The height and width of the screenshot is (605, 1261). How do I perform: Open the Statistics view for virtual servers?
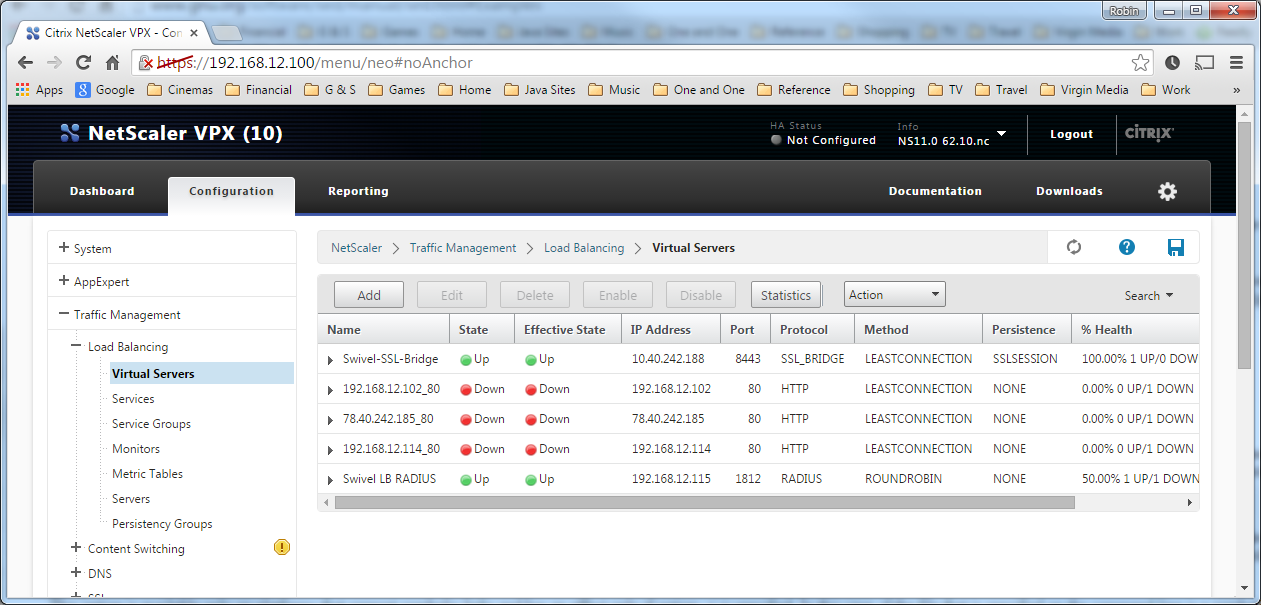point(785,294)
